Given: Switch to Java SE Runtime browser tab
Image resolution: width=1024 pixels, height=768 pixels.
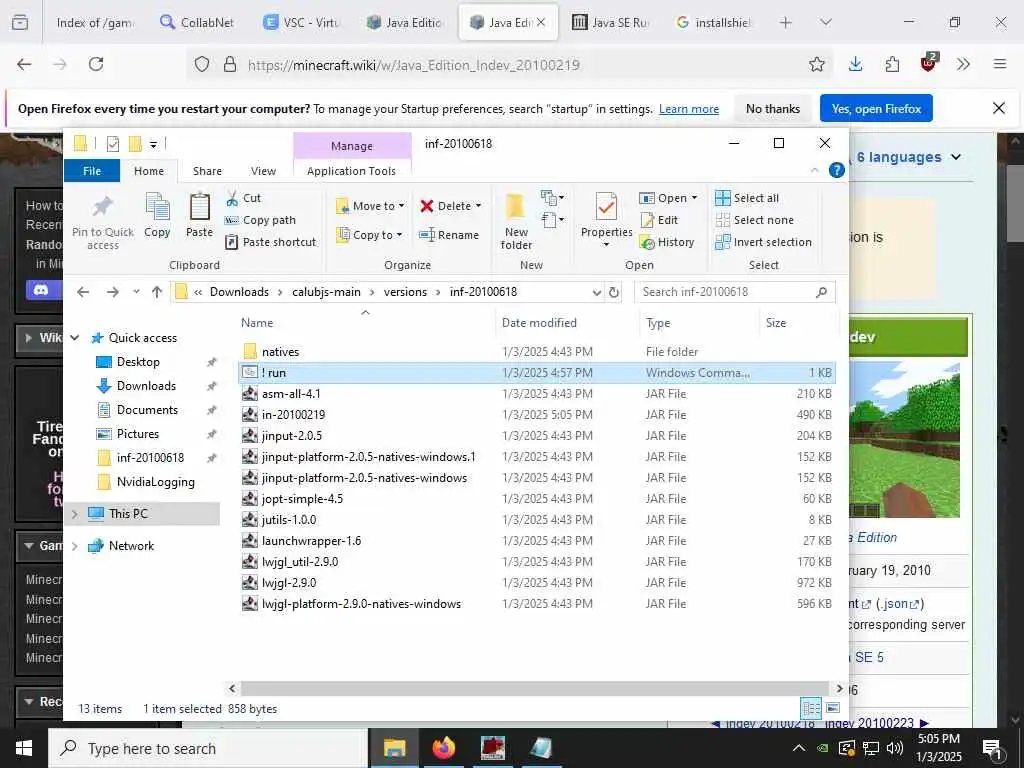Looking at the screenshot, I should click(x=612, y=22).
